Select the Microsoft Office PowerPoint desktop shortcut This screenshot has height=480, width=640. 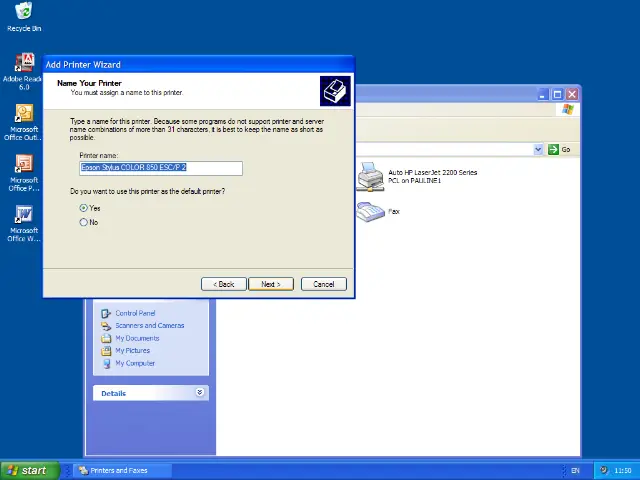pos(24,164)
